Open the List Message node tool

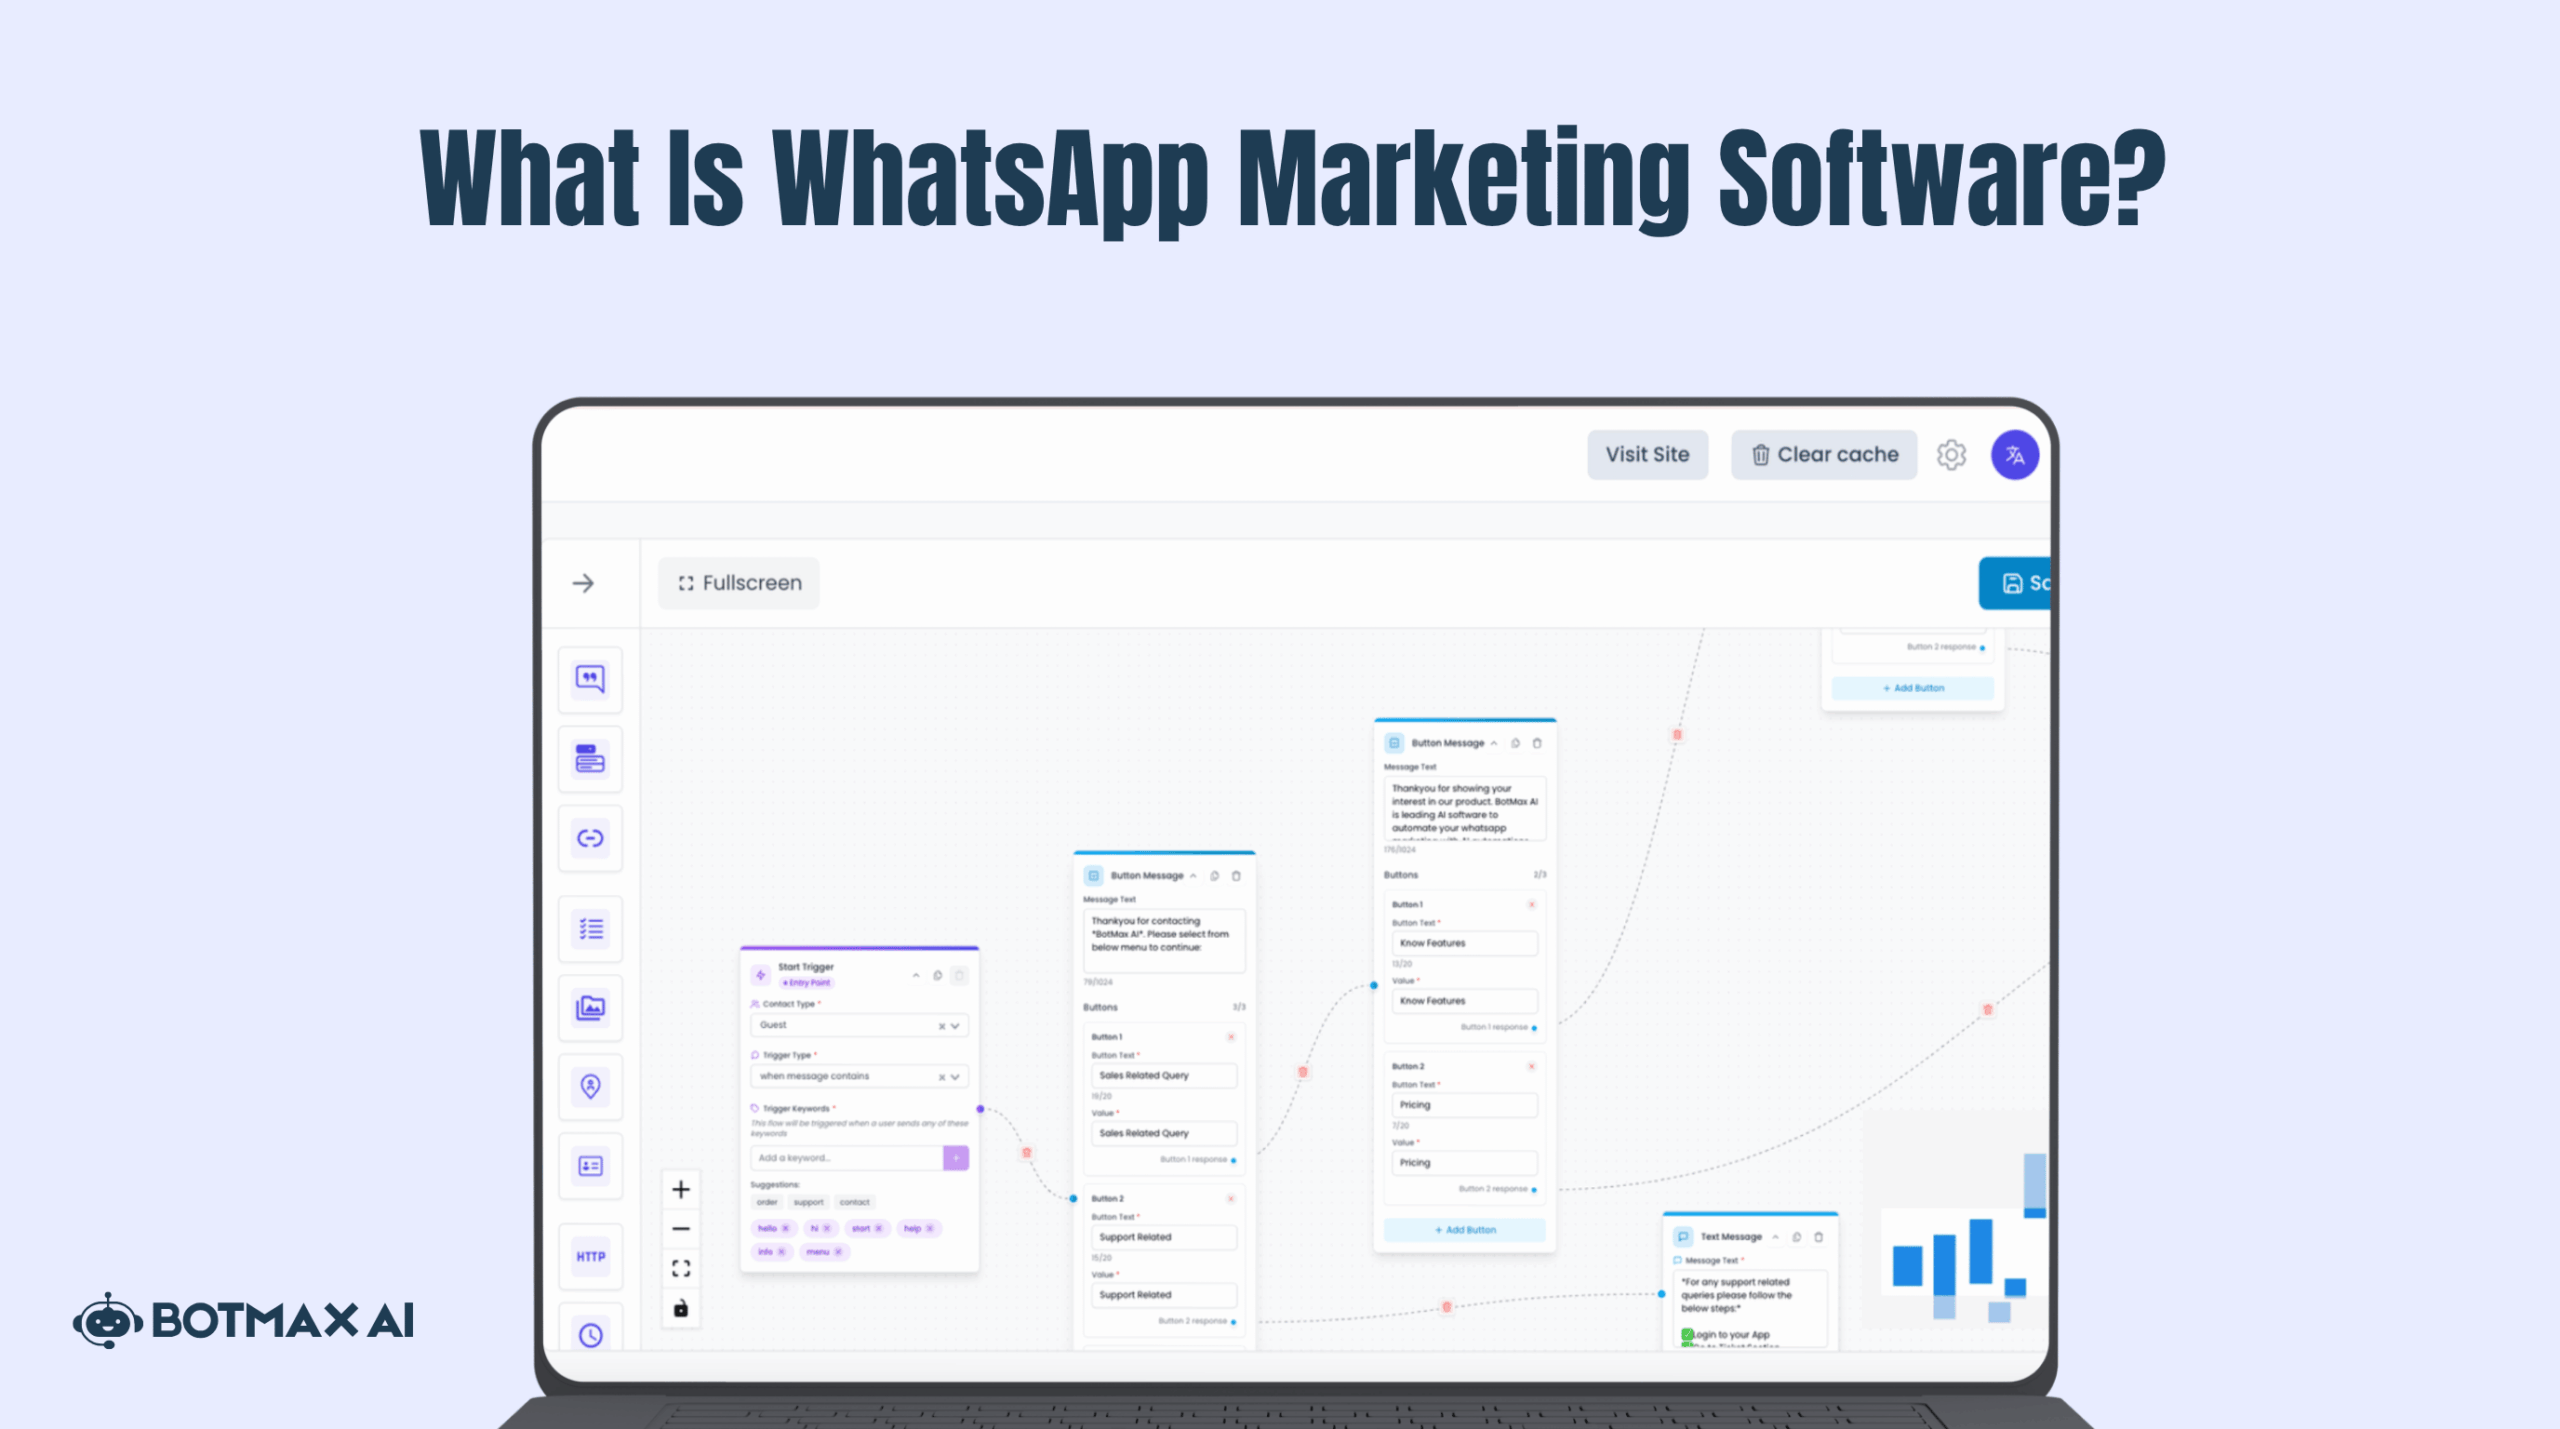pyautogui.click(x=590, y=928)
